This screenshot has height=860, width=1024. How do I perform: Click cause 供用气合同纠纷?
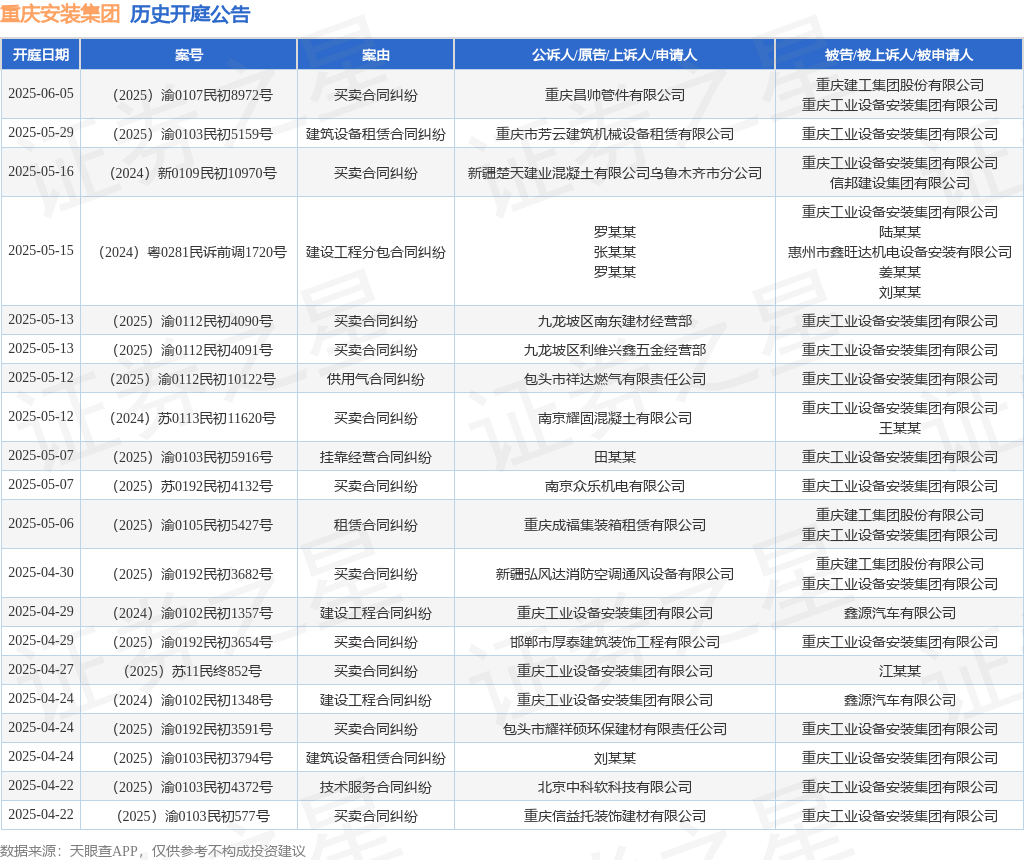click(376, 379)
